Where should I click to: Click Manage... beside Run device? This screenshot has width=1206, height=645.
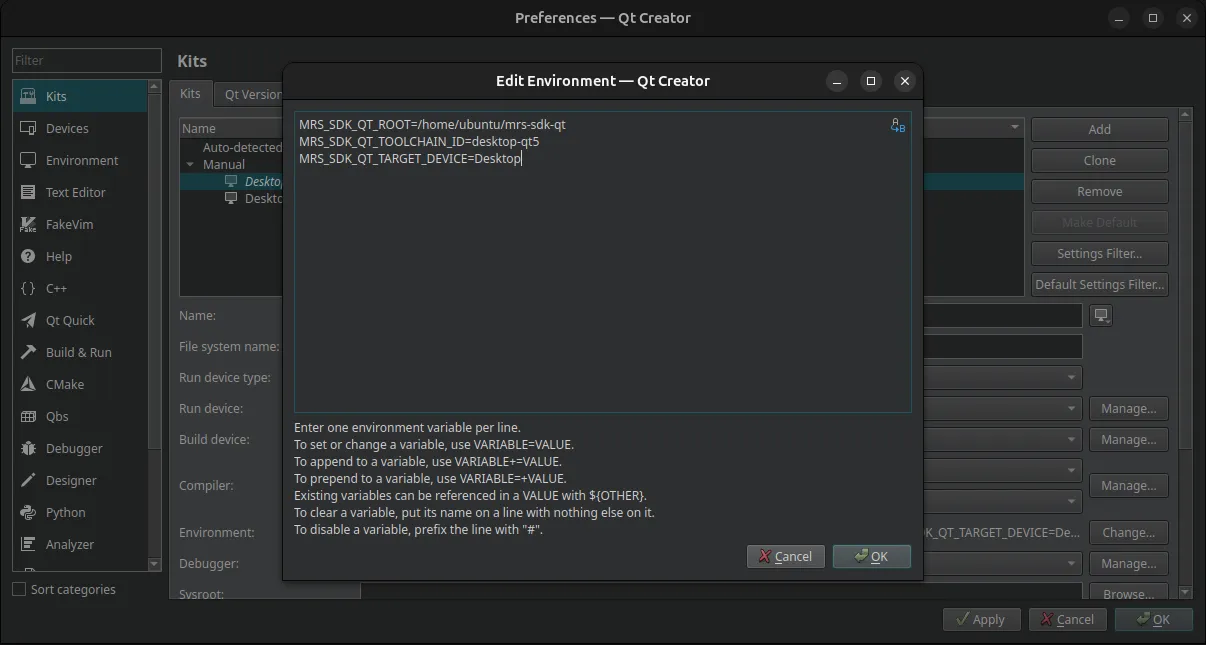coord(1128,408)
